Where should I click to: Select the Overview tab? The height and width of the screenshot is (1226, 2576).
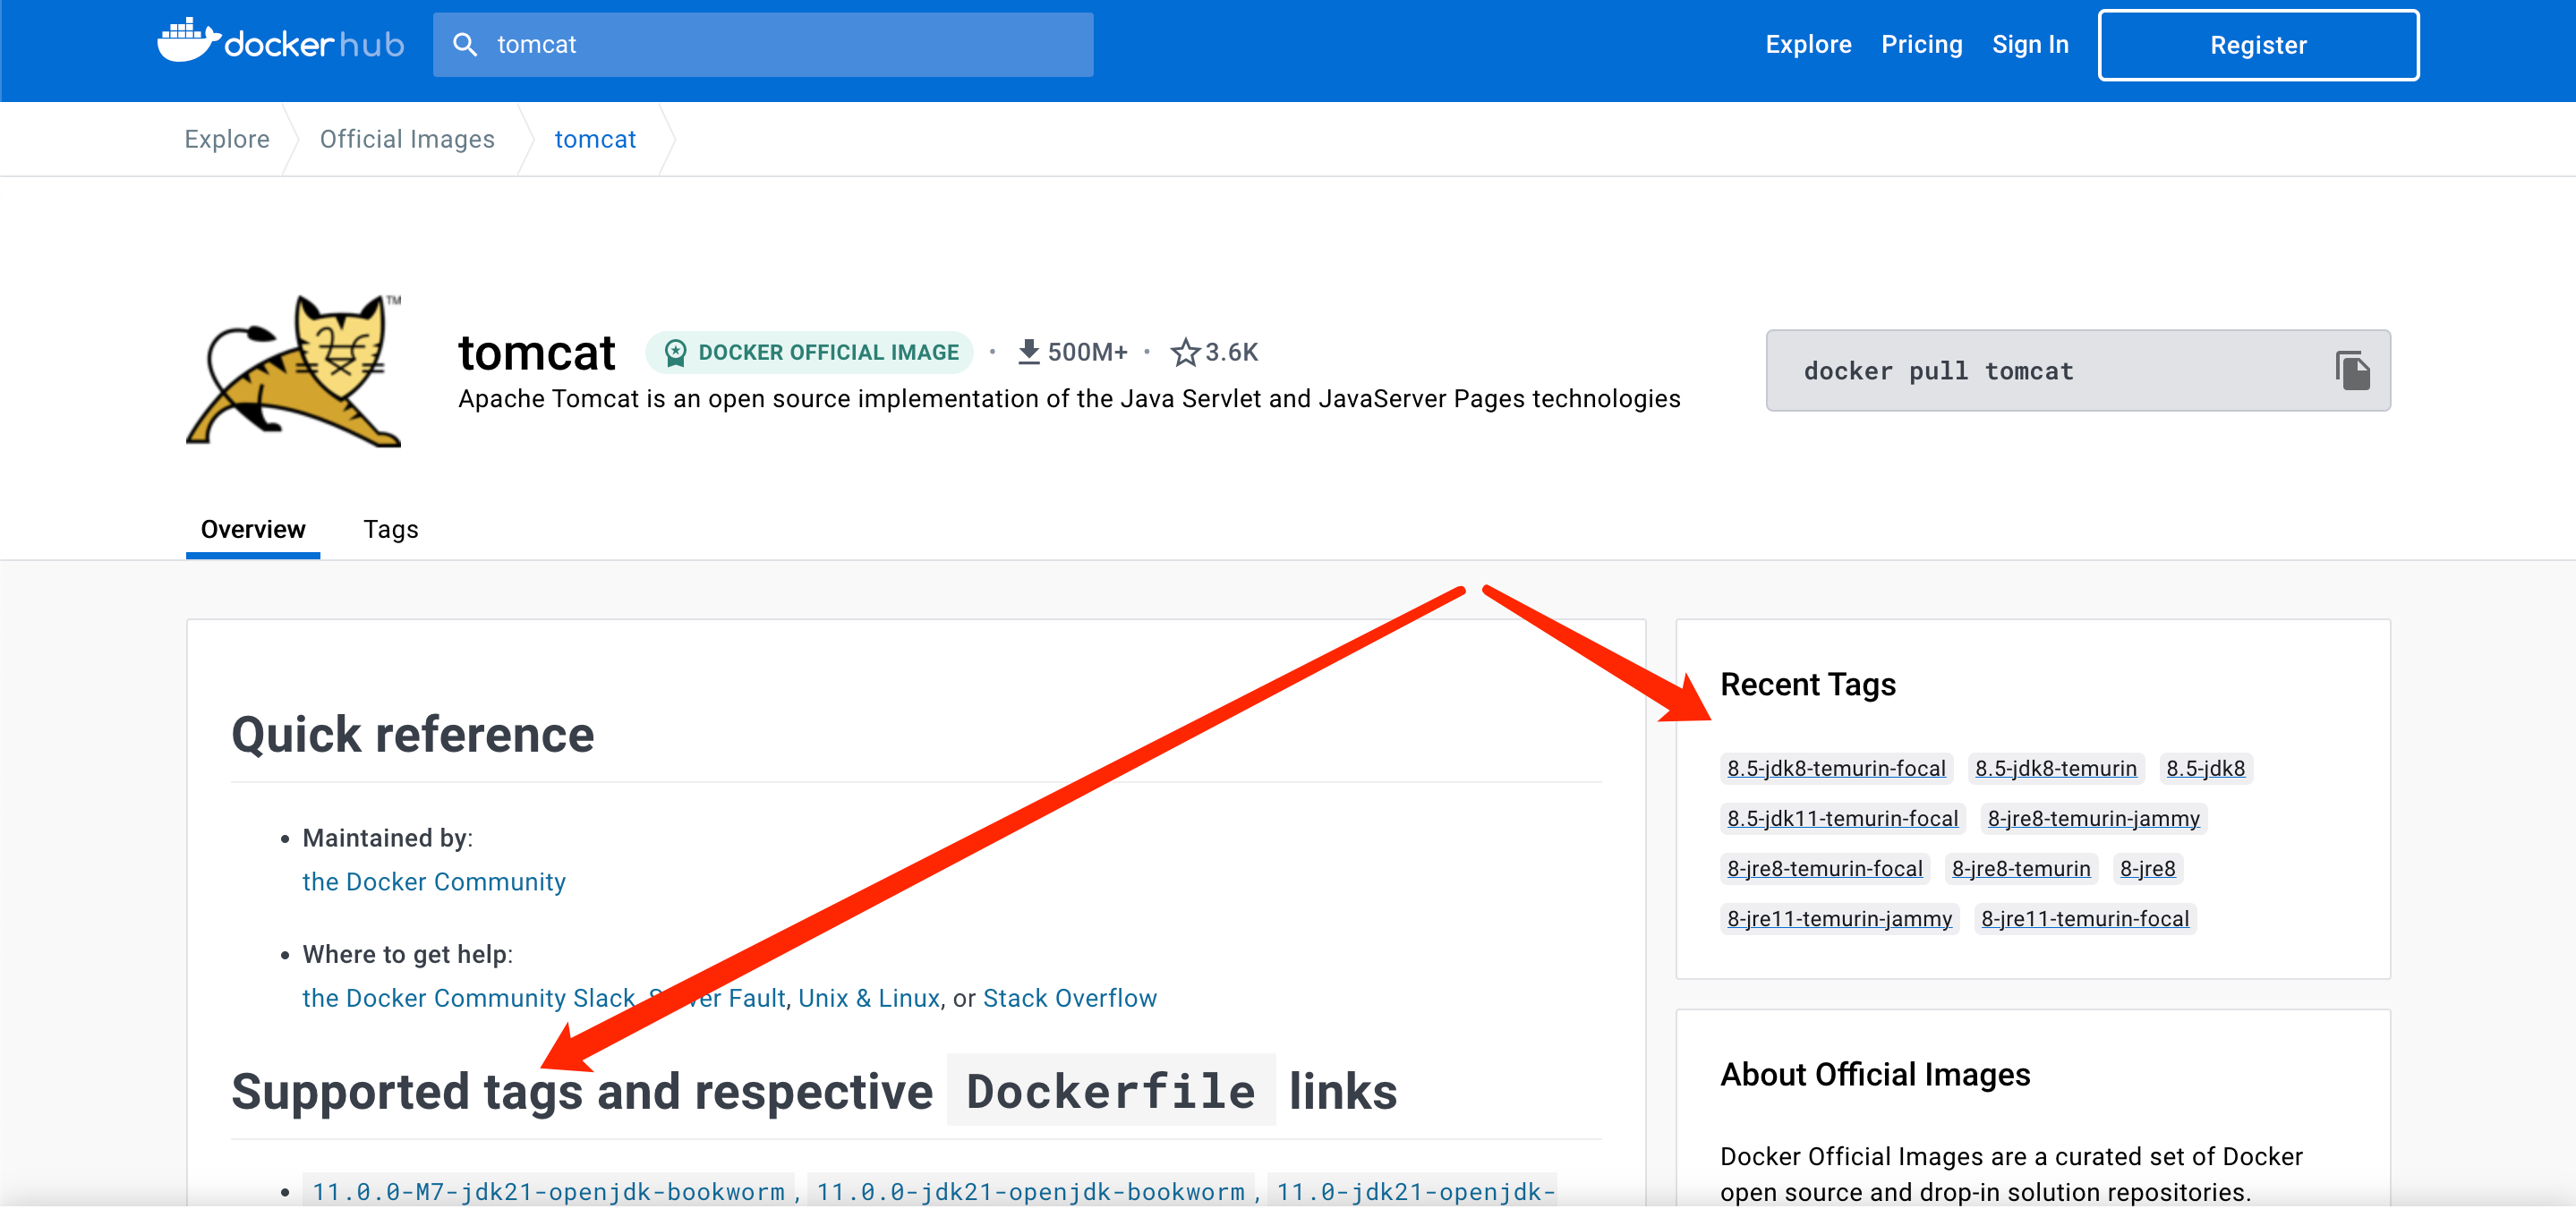(253, 529)
